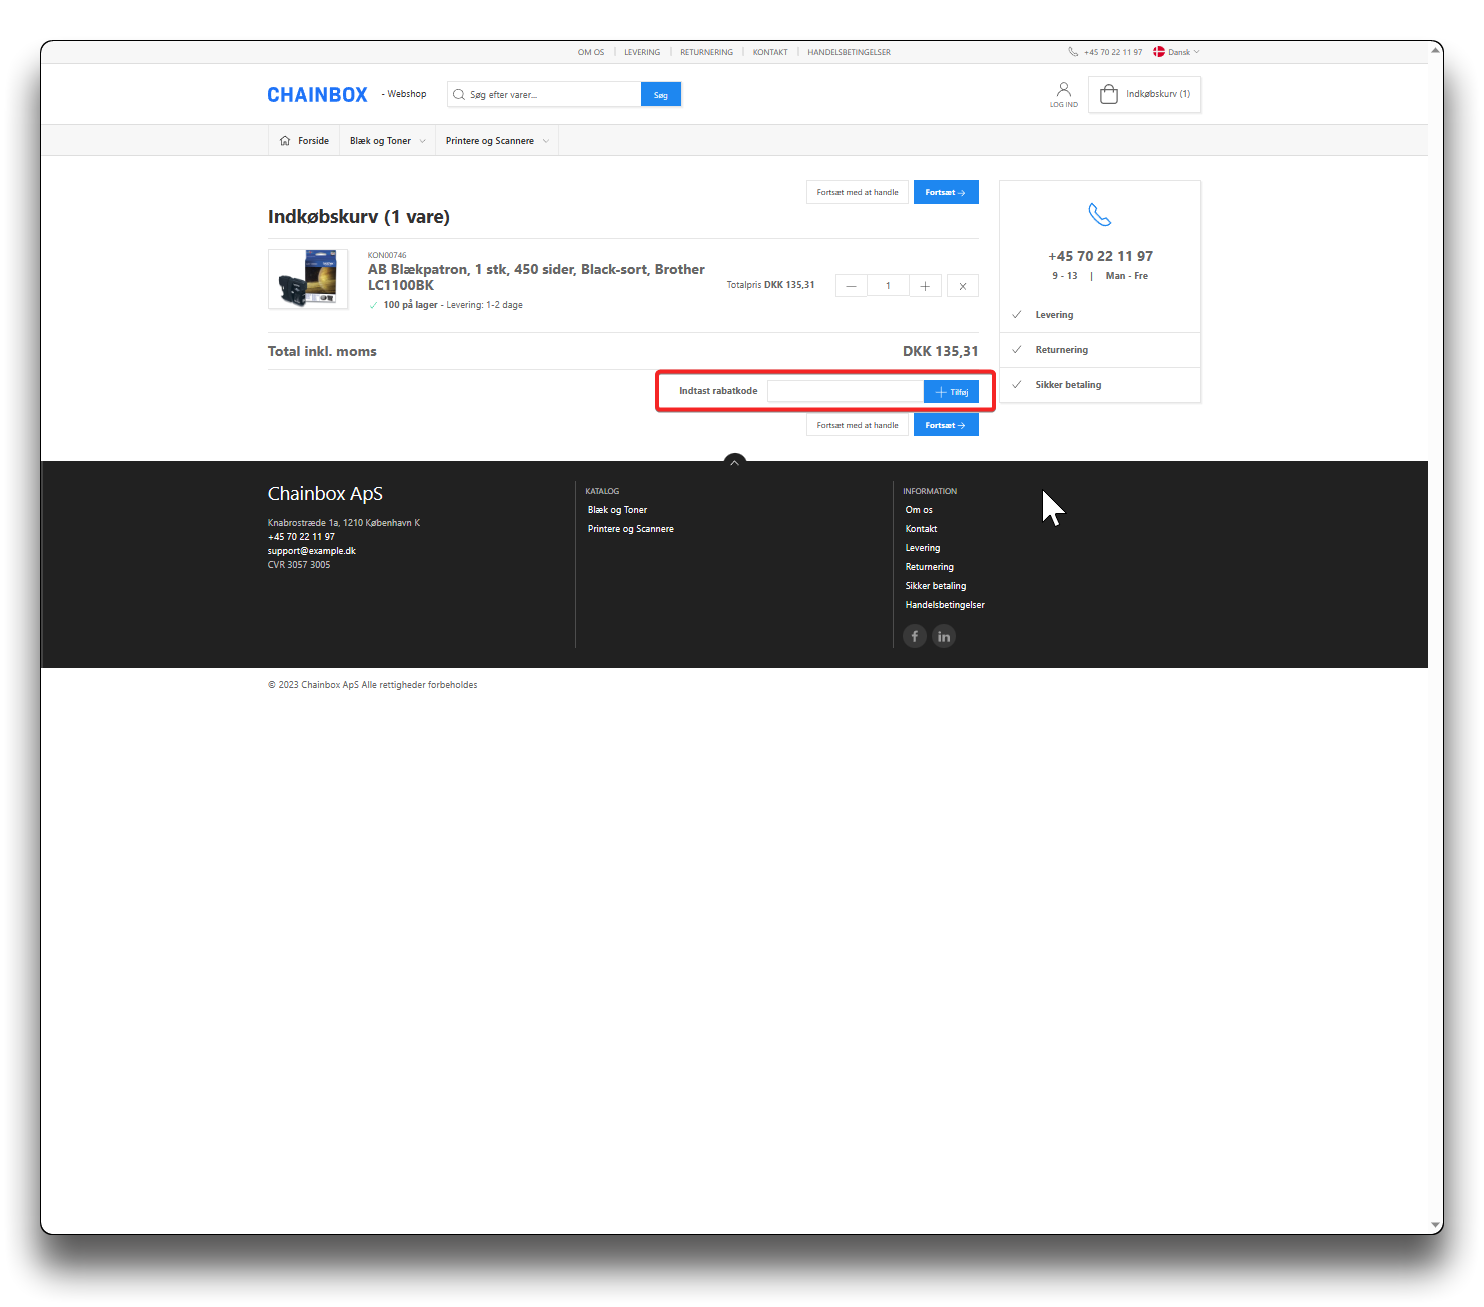Expand the Blæk og Toner menu
The width and height of the screenshot is (1484, 1307).
388,141
